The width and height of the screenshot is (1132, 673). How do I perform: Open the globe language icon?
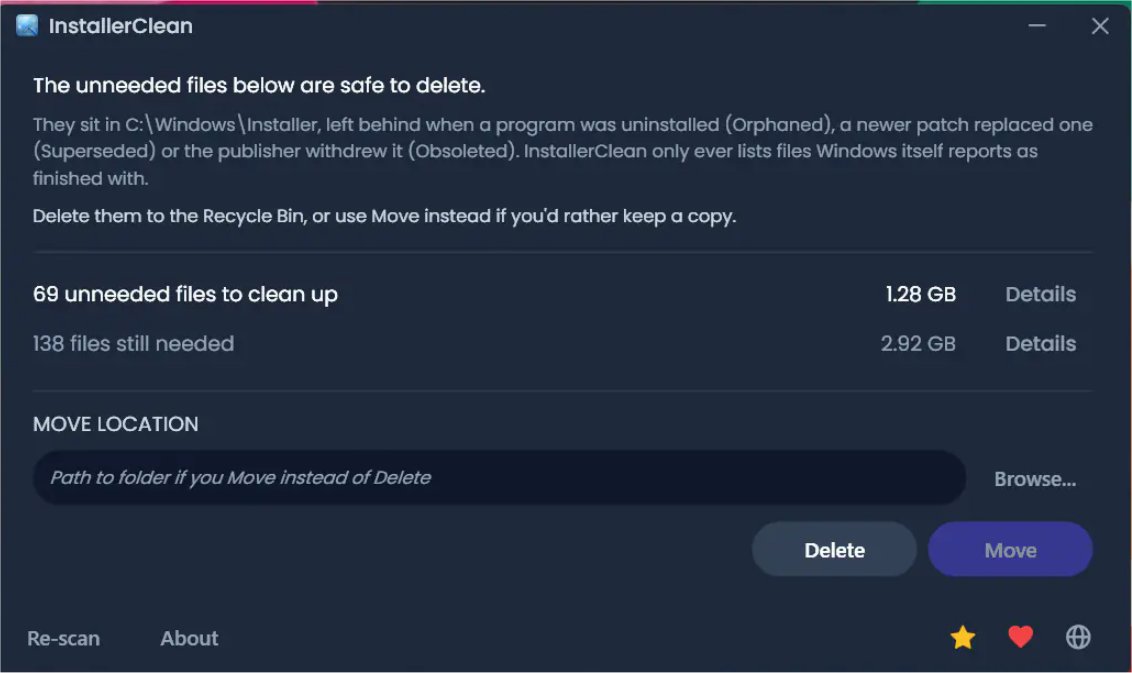click(1078, 637)
